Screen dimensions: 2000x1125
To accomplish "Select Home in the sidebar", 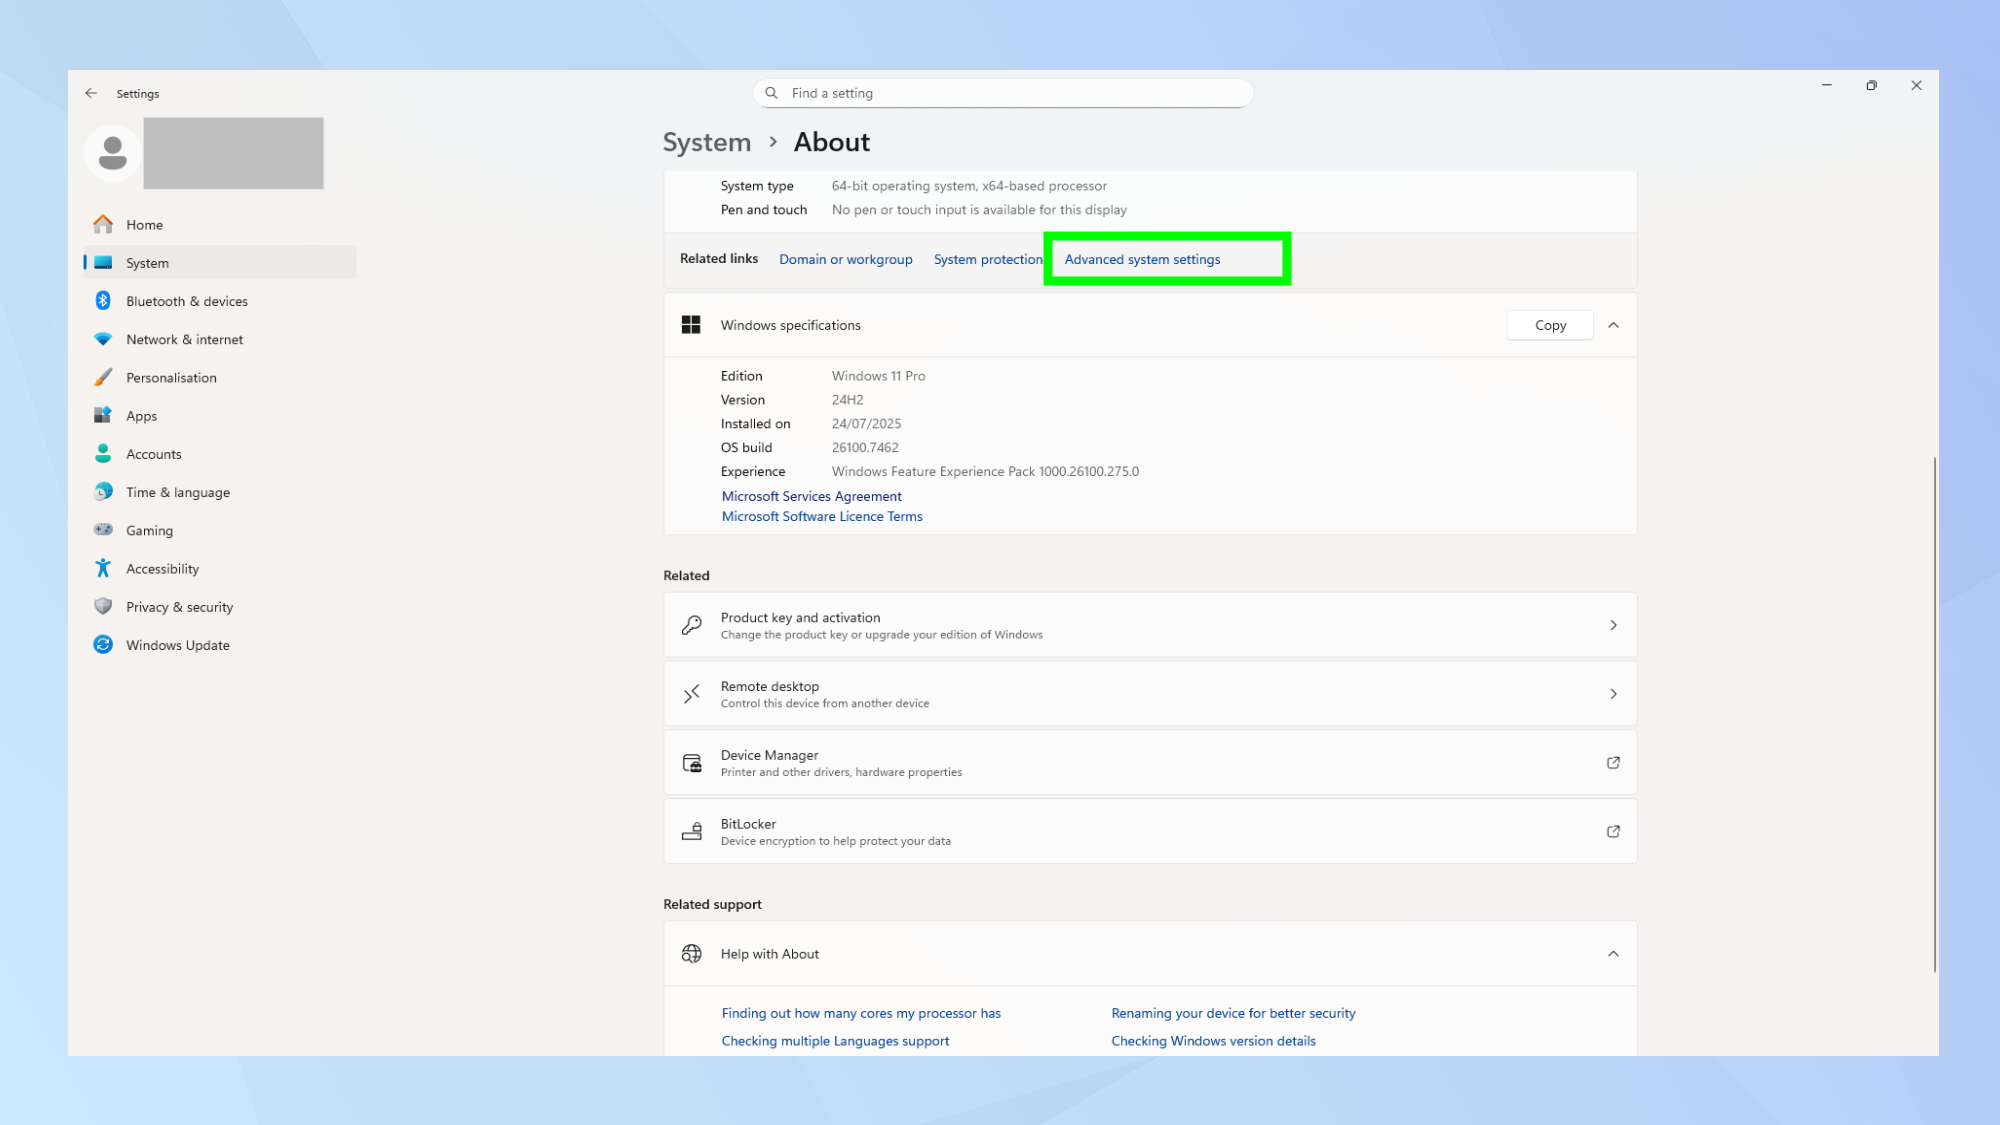I will [144, 224].
